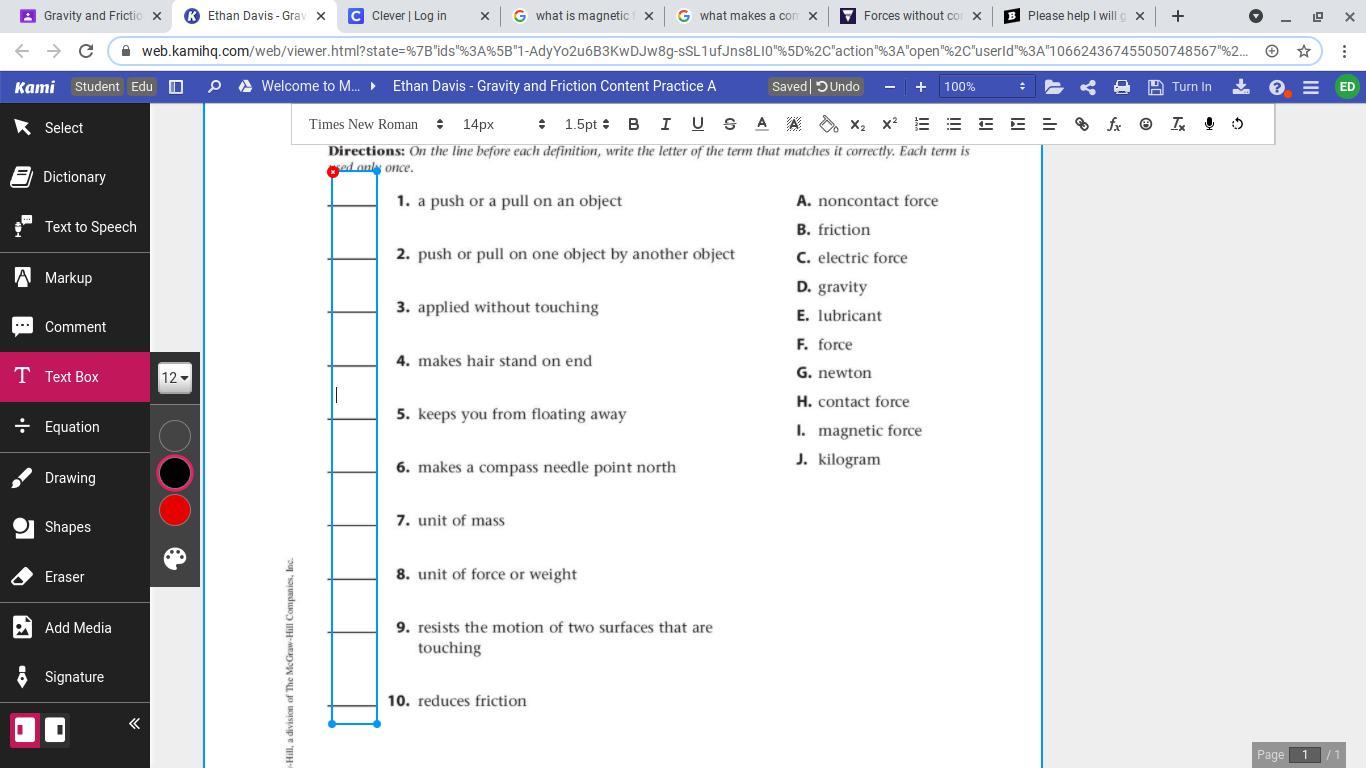Open the Kami help icon
This screenshot has height=768, width=1366.
click(1277, 87)
